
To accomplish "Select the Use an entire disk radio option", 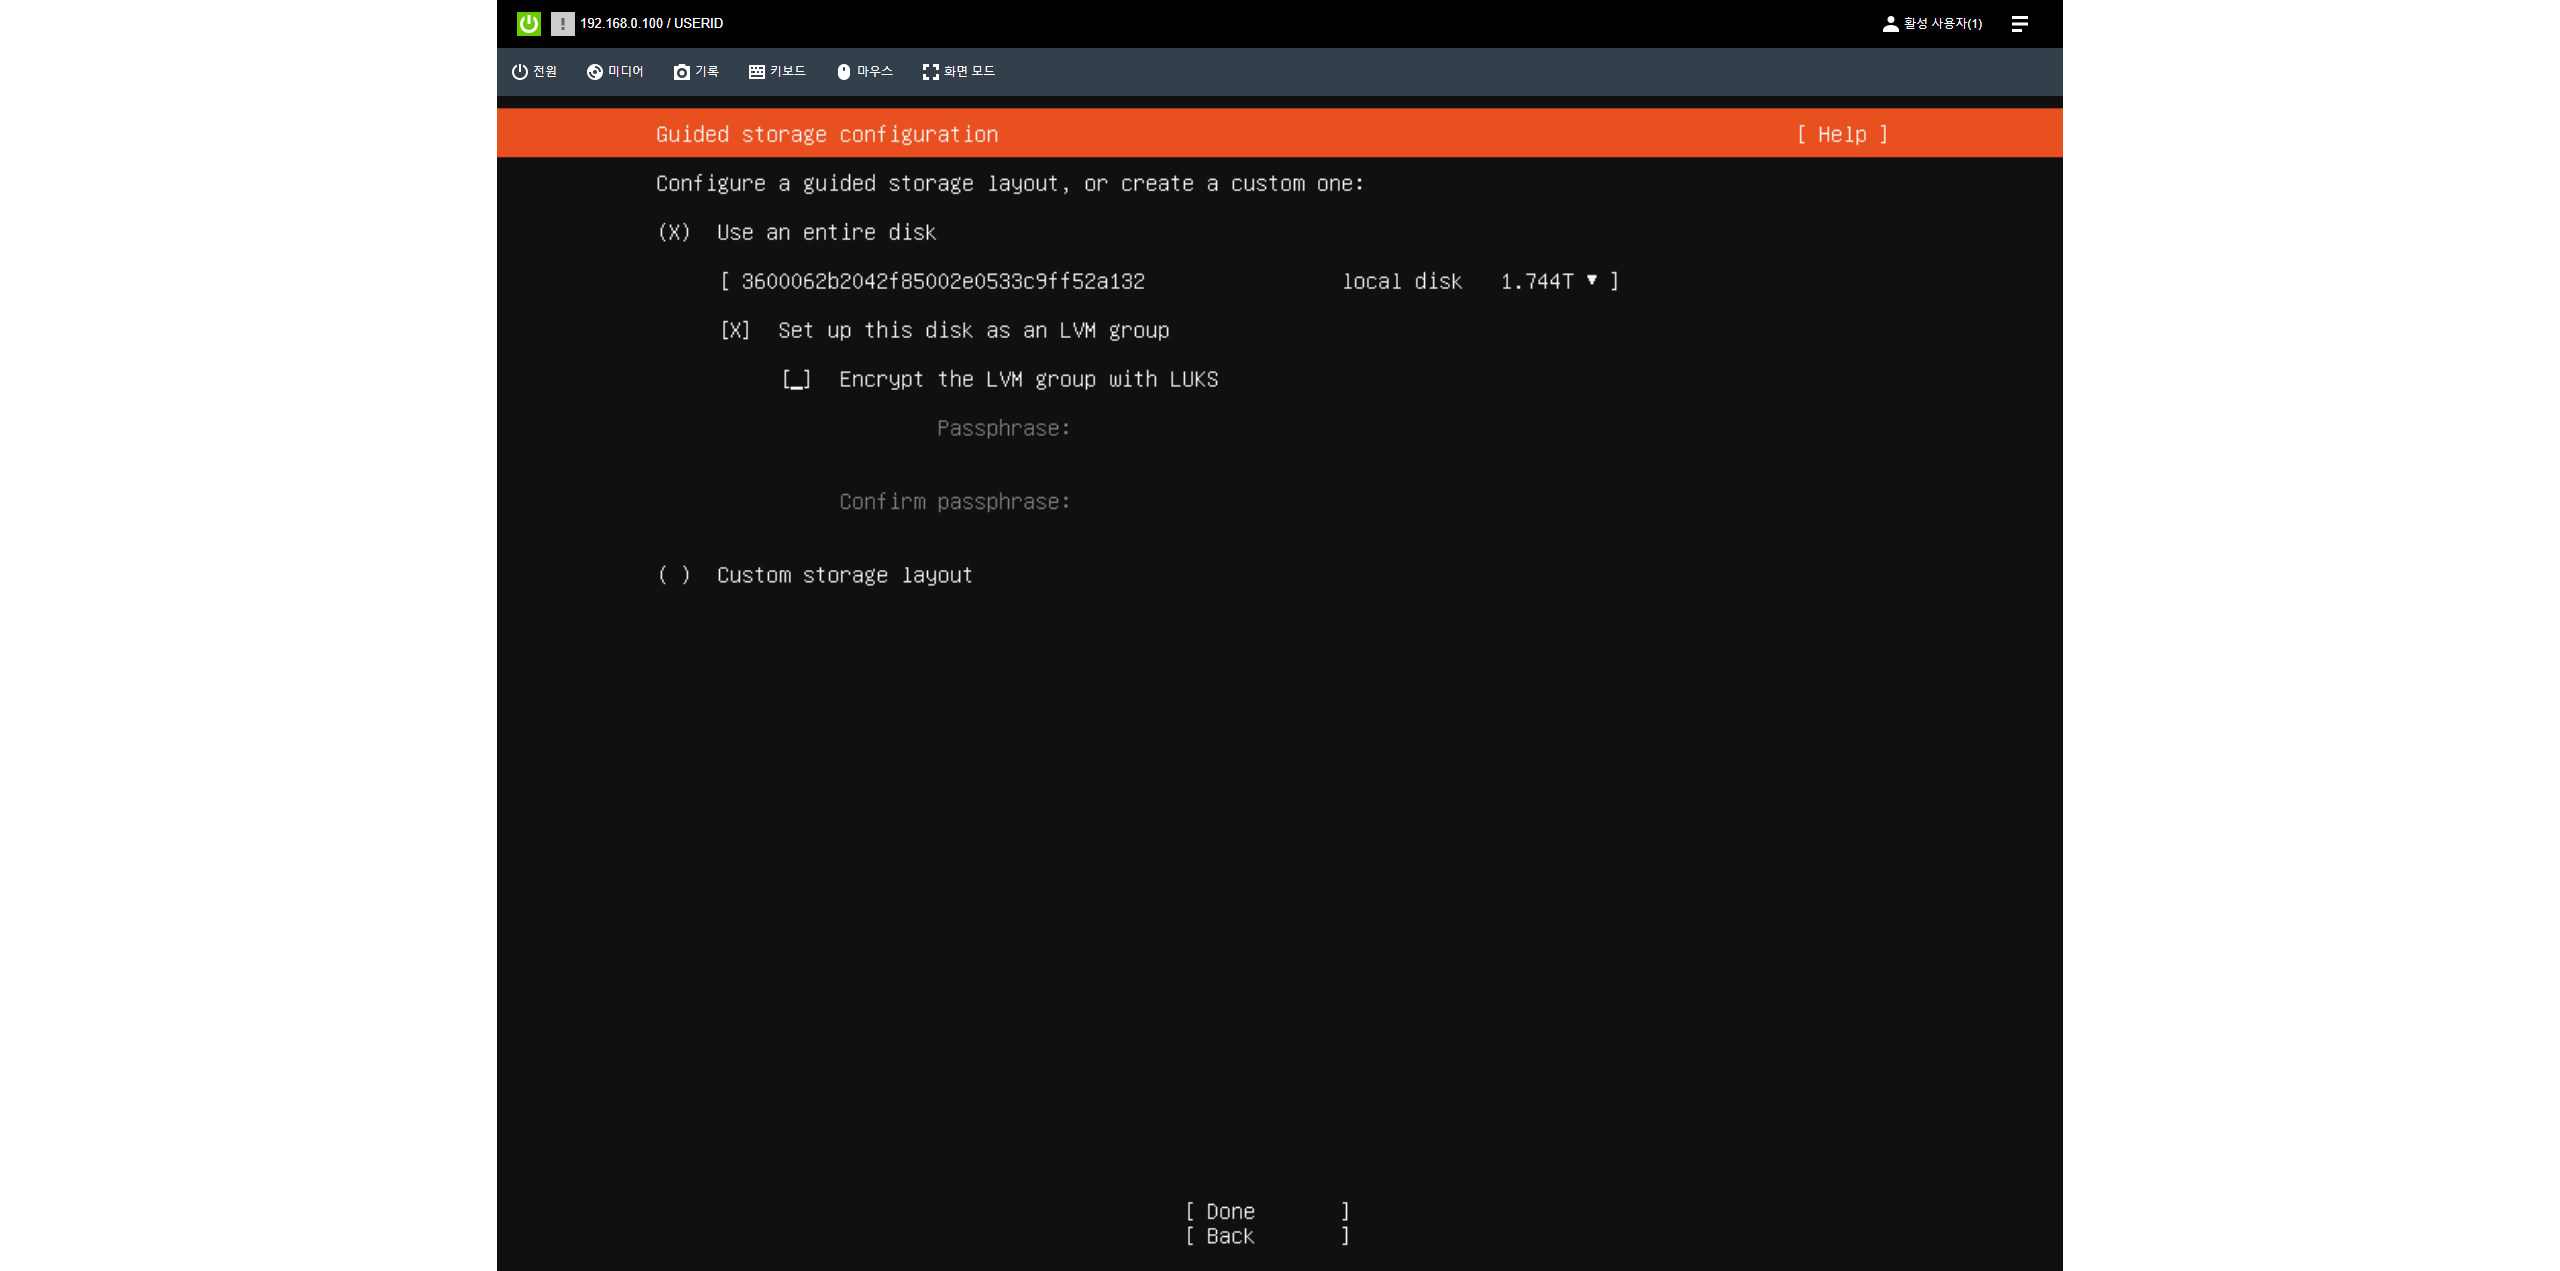I will [674, 232].
